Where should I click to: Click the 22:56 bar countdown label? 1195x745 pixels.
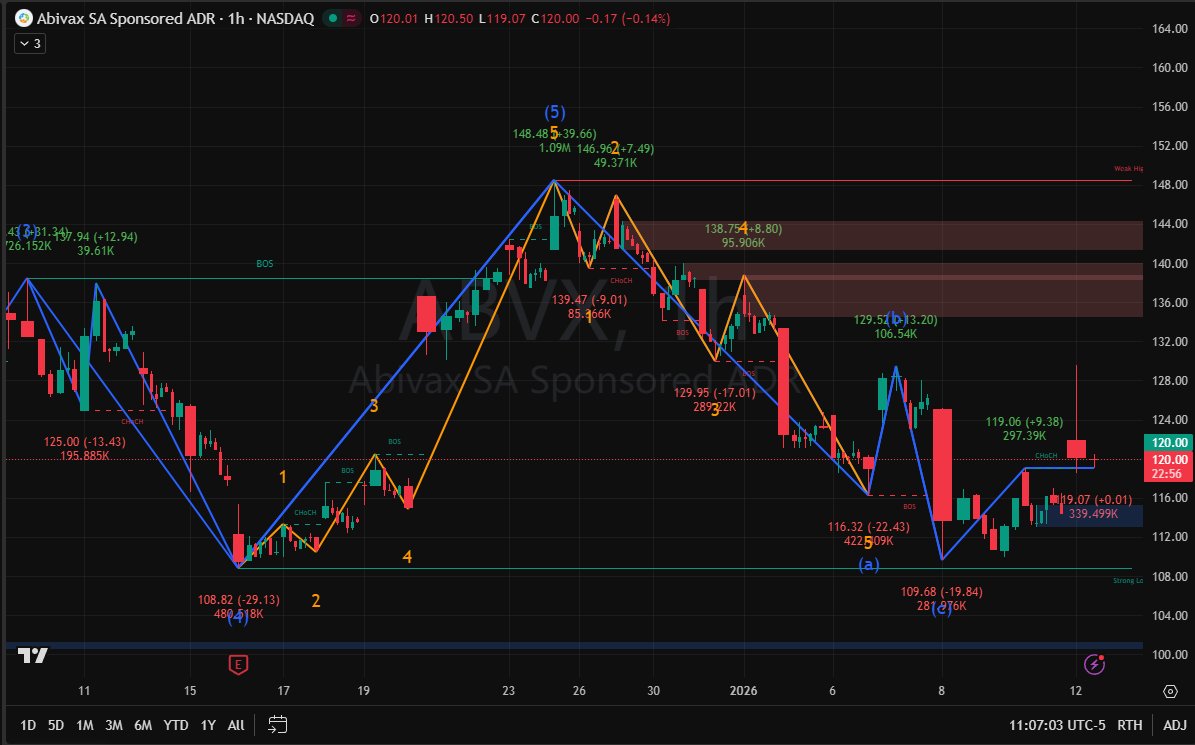1168,474
